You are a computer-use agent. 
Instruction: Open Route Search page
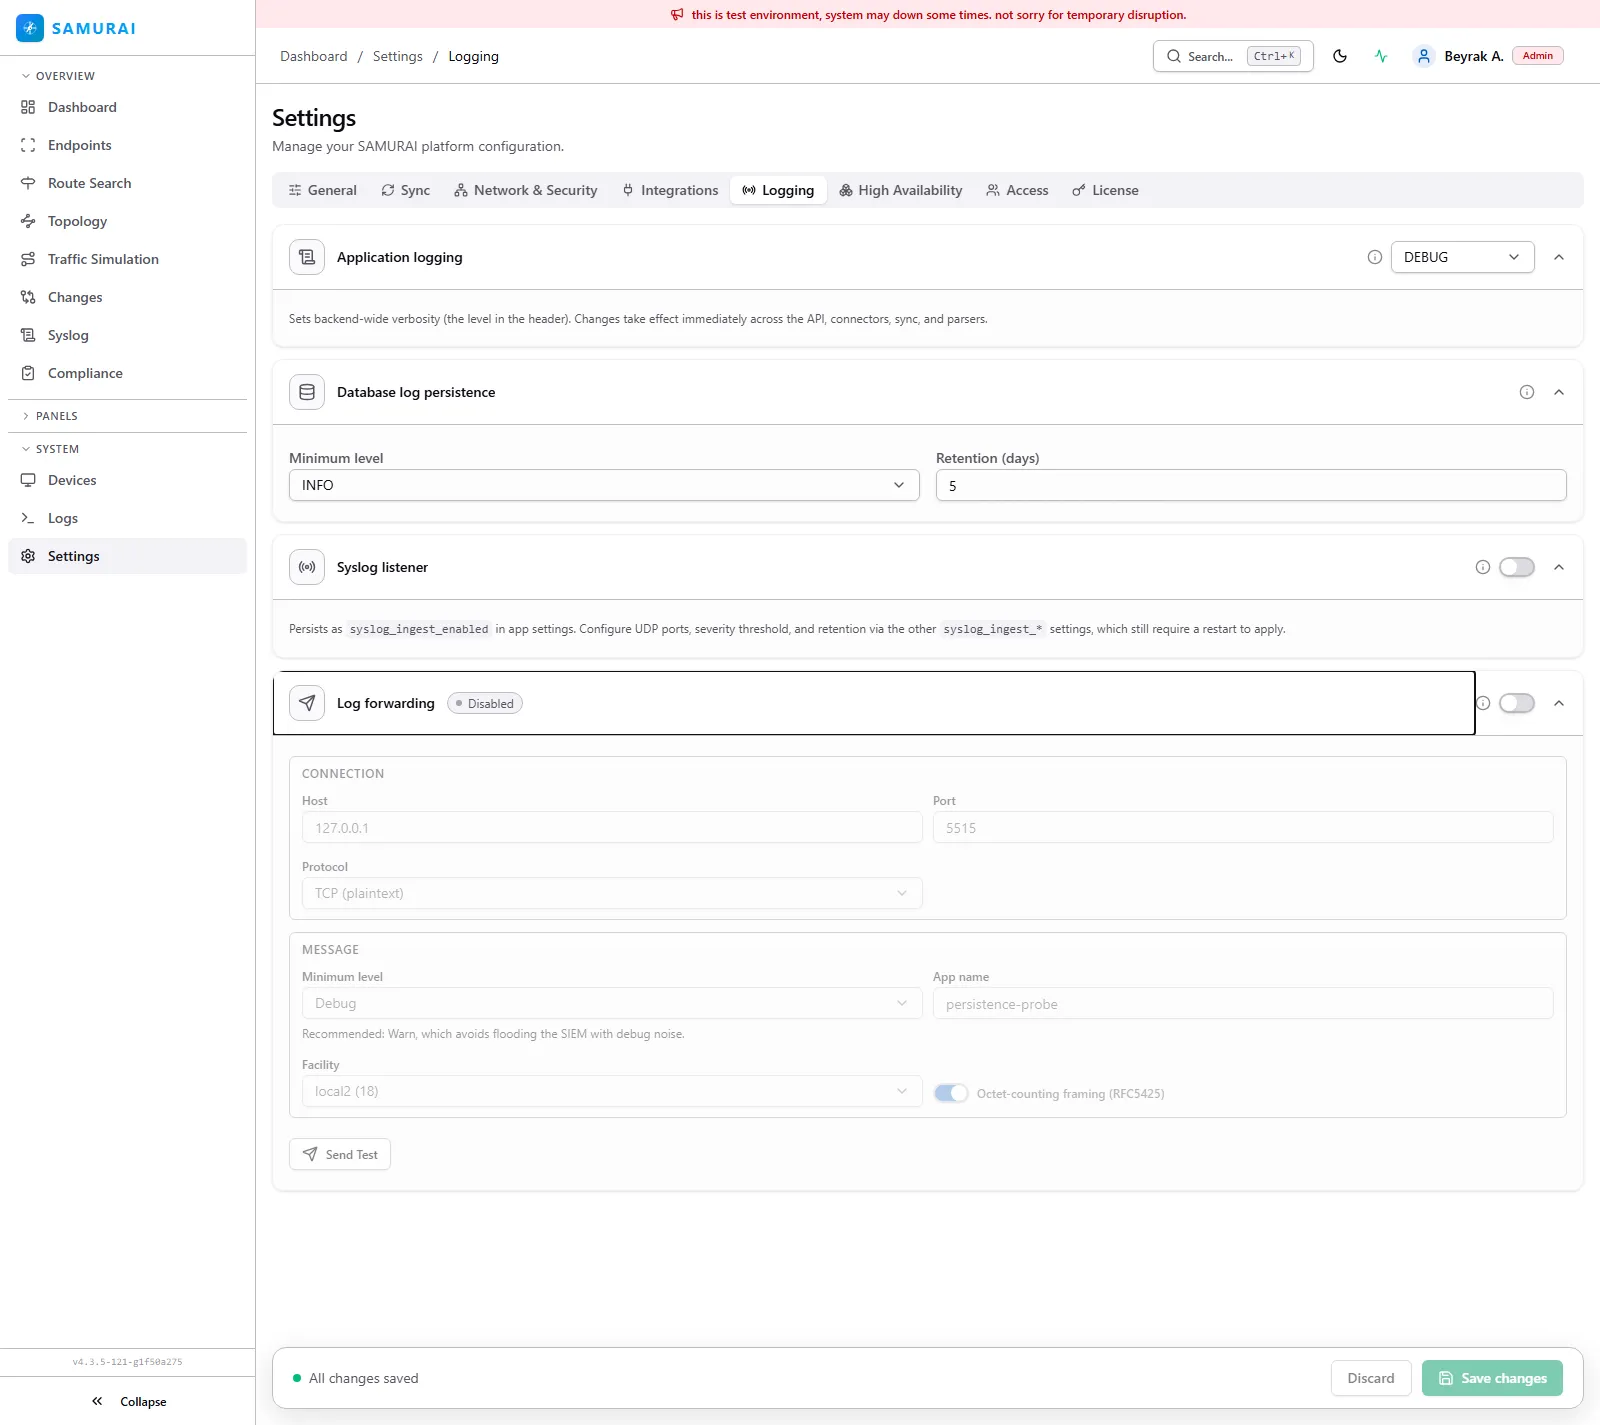click(x=127, y=183)
